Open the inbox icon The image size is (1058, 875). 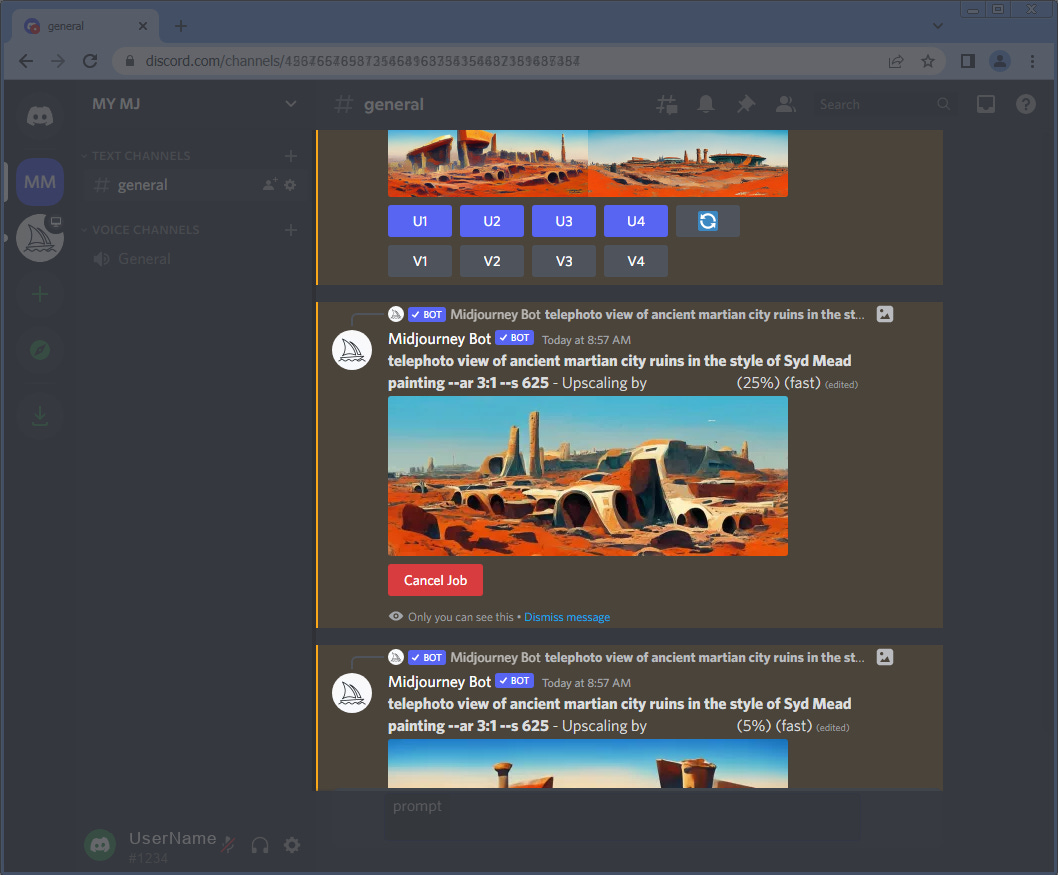986,105
